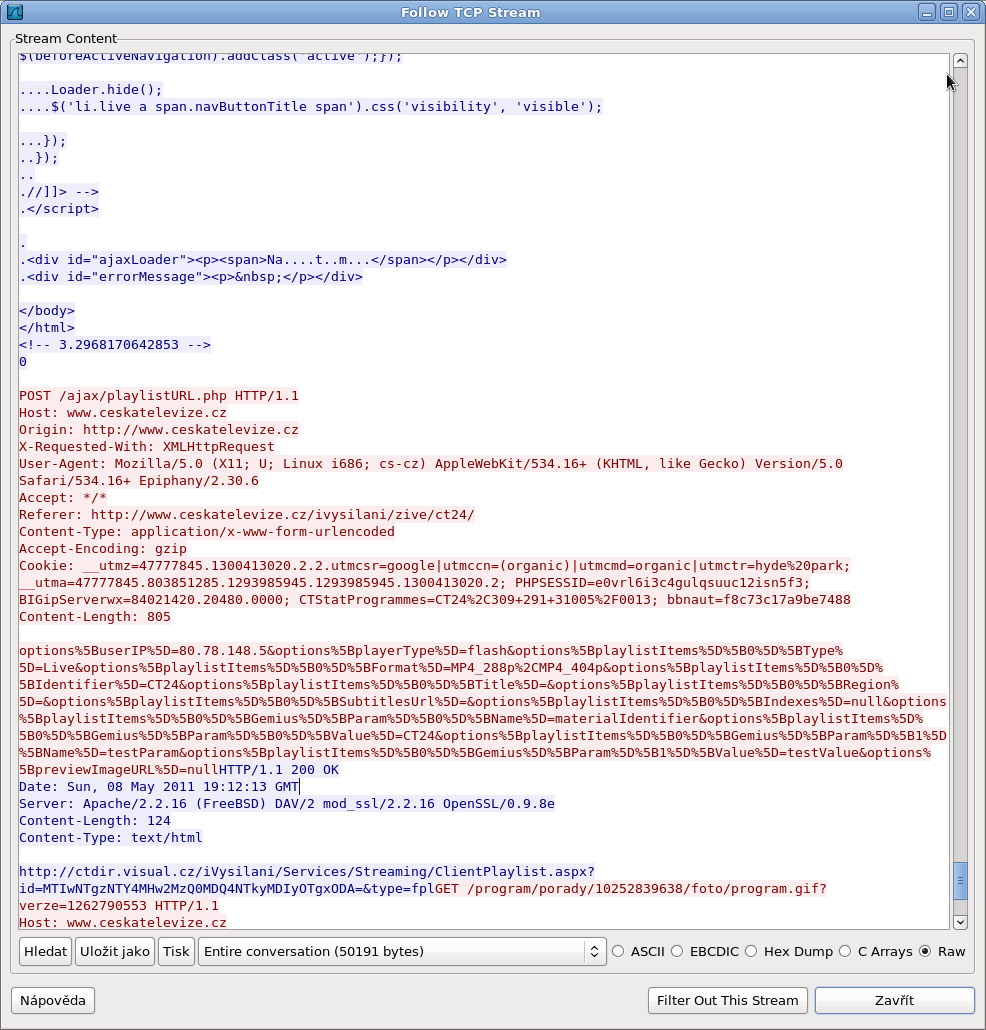
Task: Click the div id="ajaxLoader" line
Action: coord(263,259)
